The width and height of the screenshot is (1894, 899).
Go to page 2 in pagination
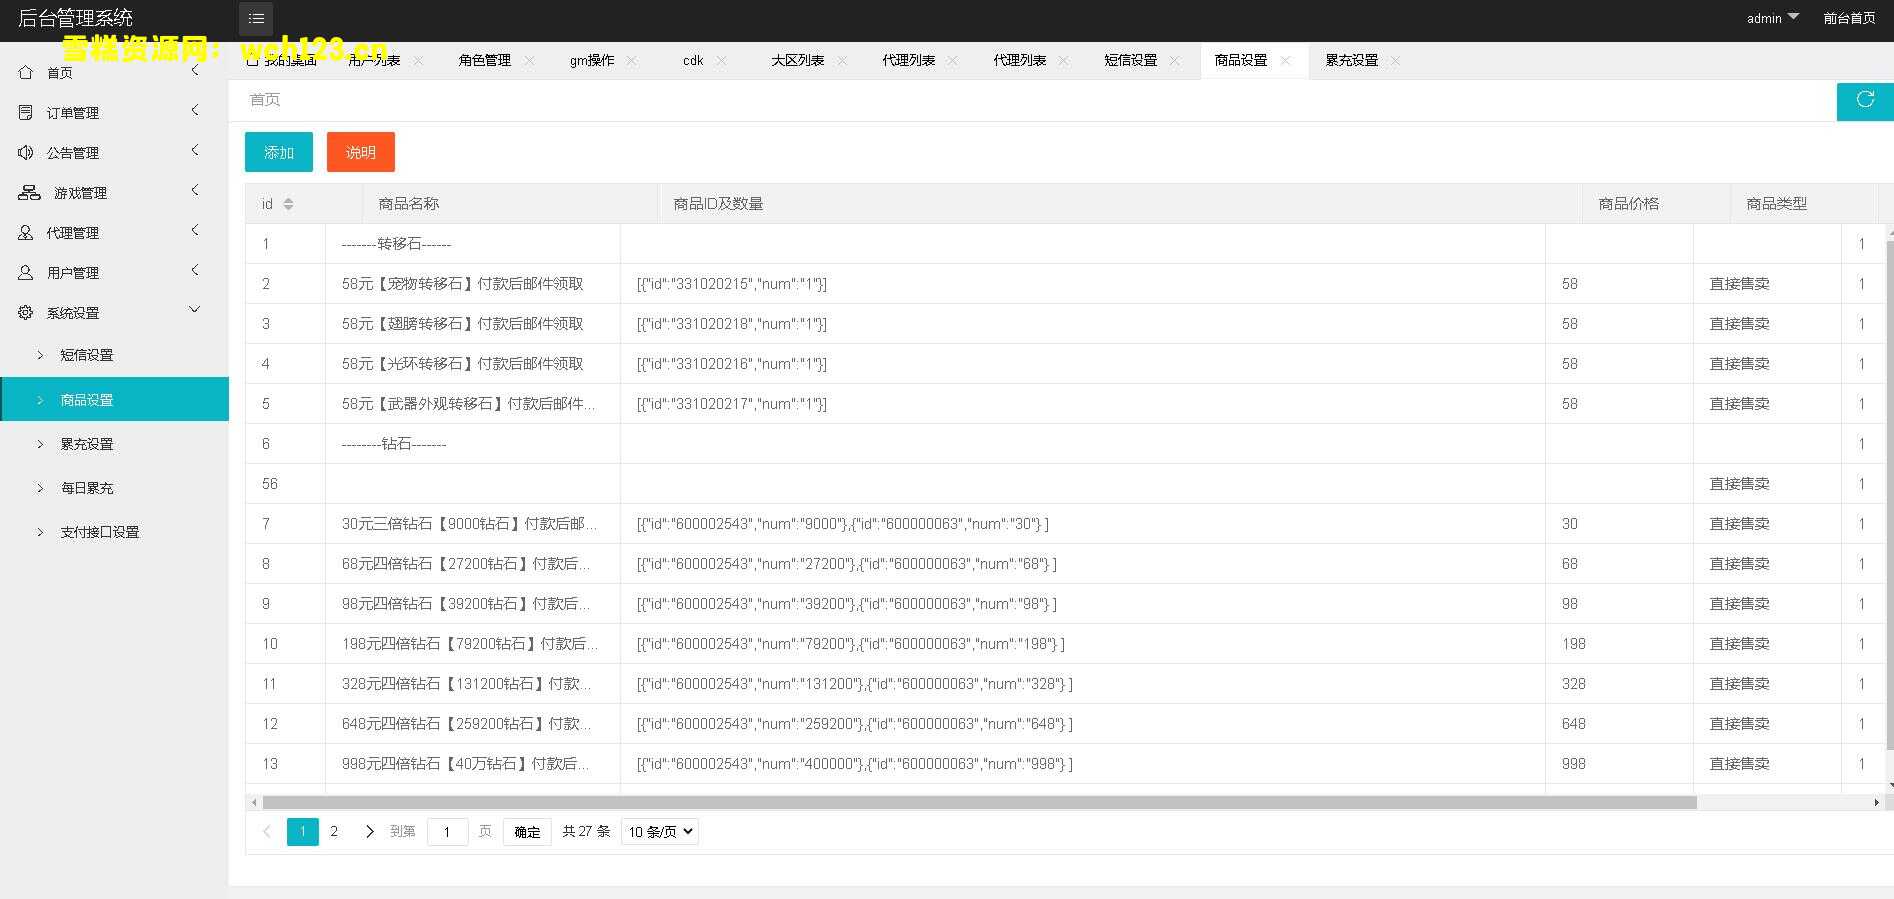click(x=334, y=832)
